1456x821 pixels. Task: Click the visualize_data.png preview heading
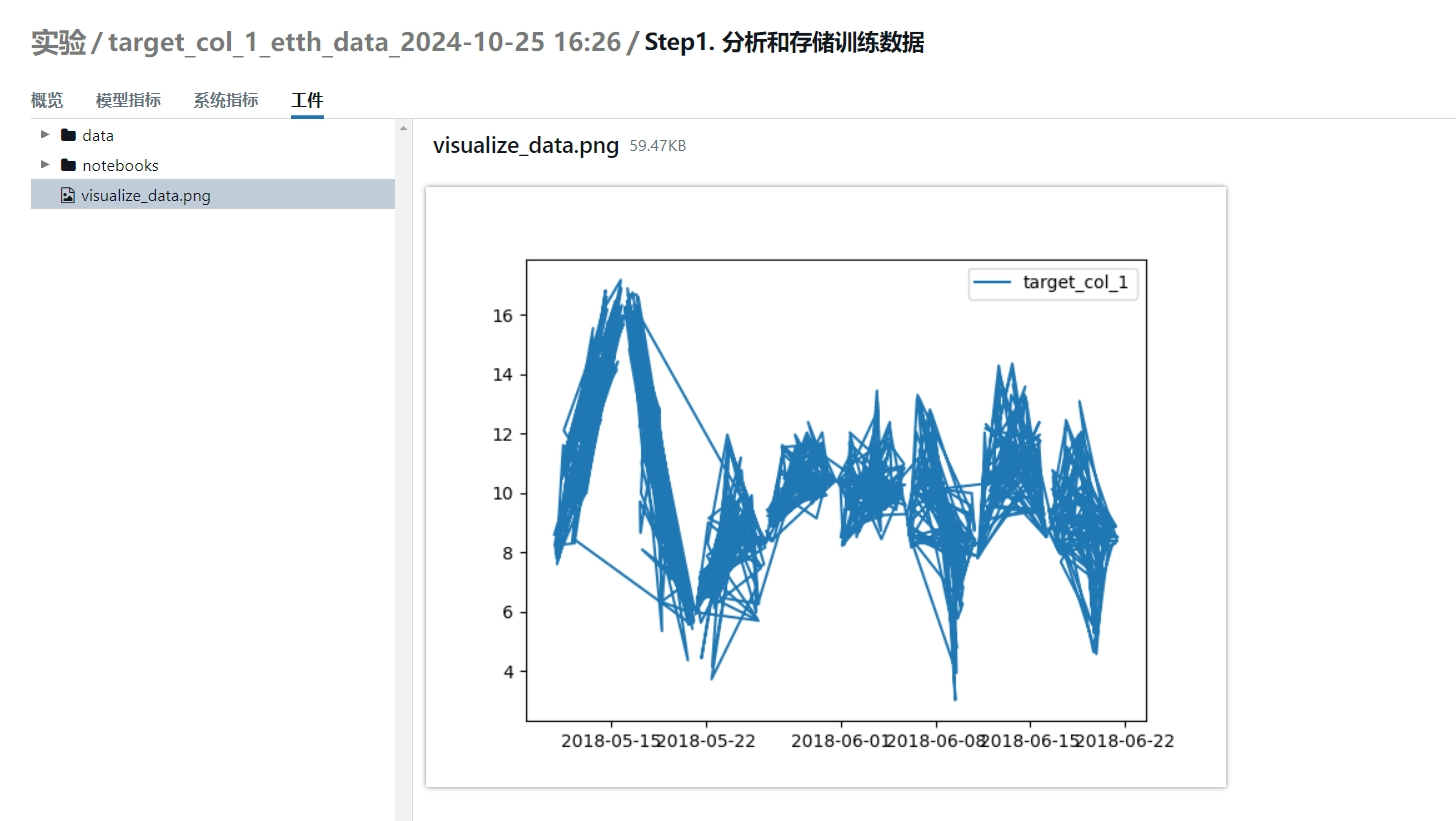526,146
